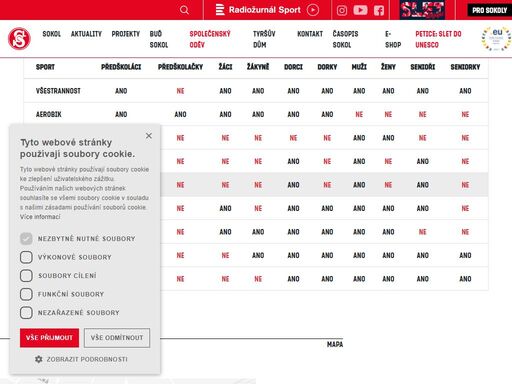Open the search magnifier icon
Screen dimensions: 512x384
184,10
